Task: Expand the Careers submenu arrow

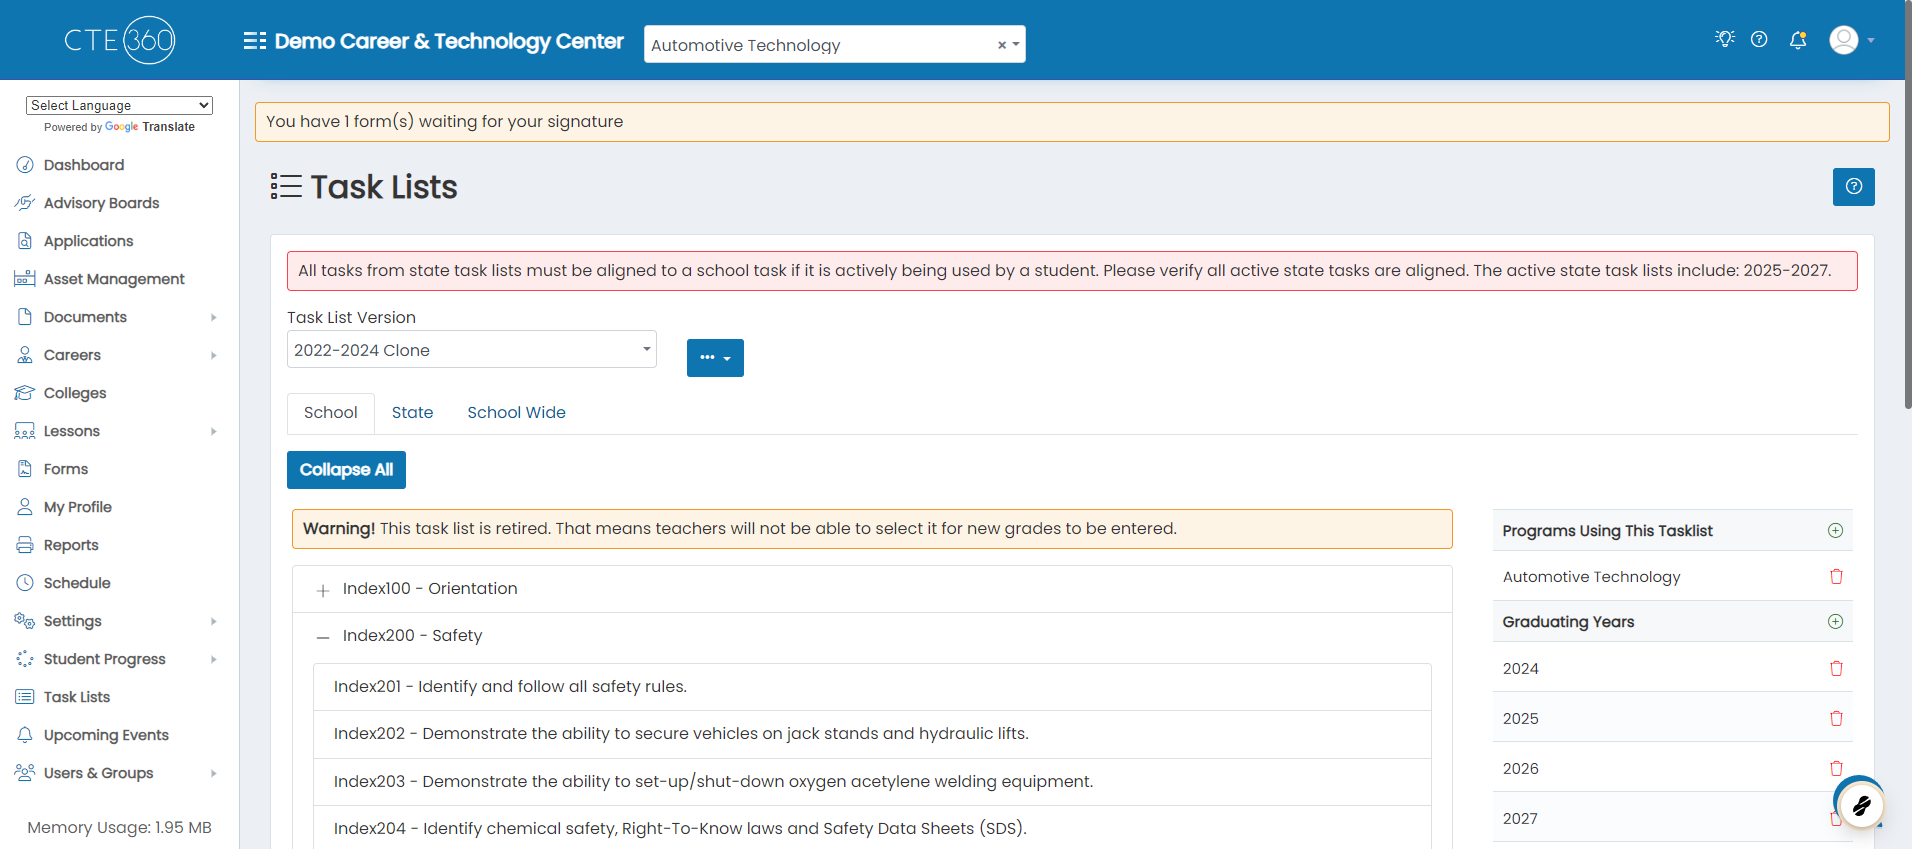Action: point(213,355)
